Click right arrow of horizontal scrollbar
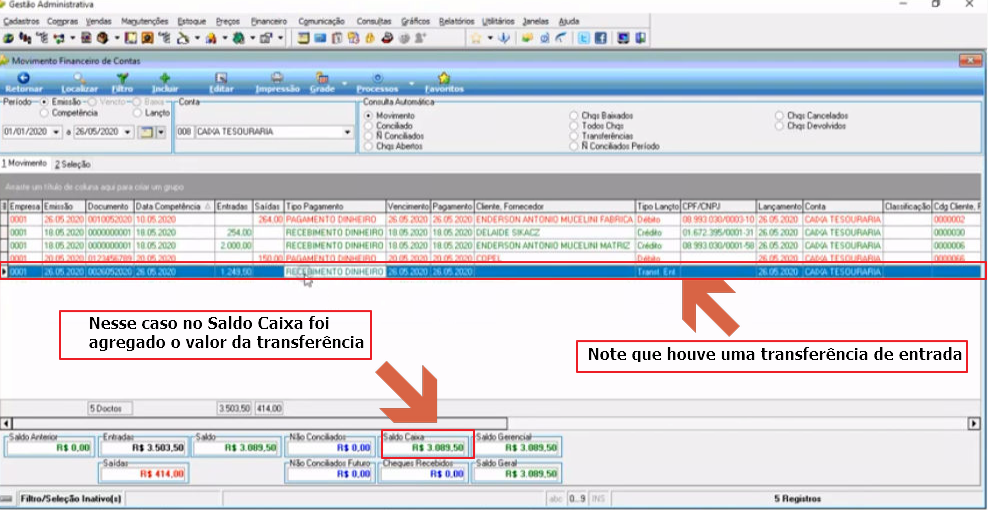The image size is (988, 510). 975,423
